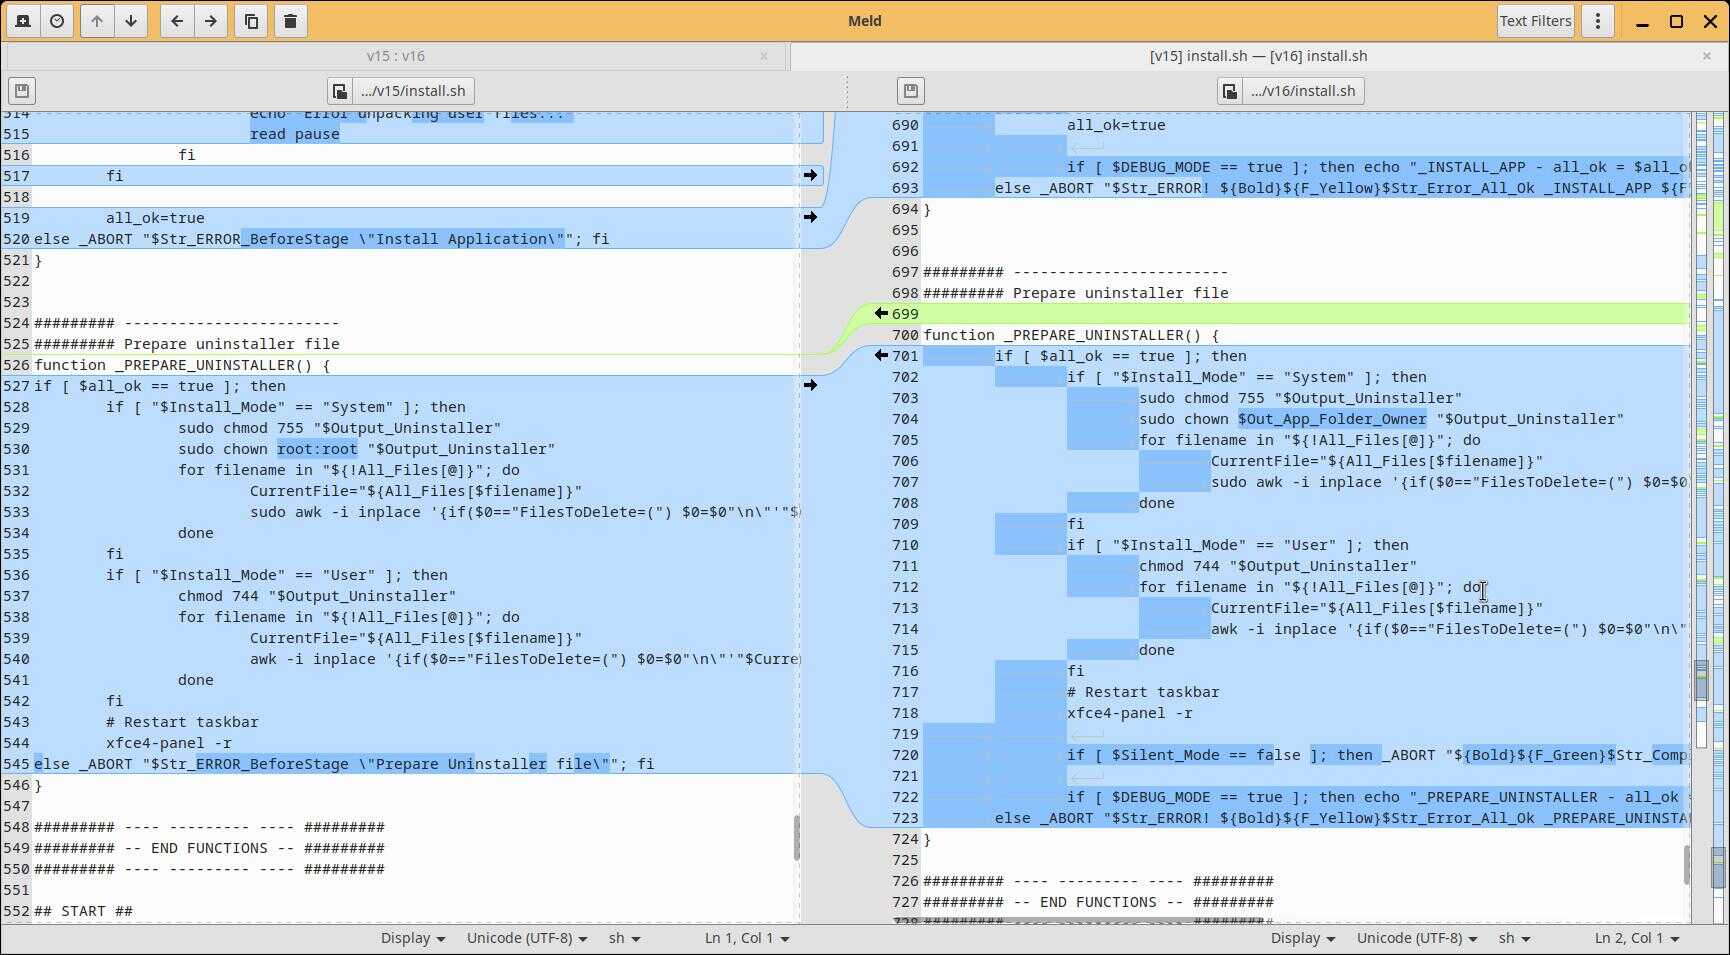Open right pane 'sh' syntax dropdown
This screenshot has width=1730, height=955.
[1514, 938]
